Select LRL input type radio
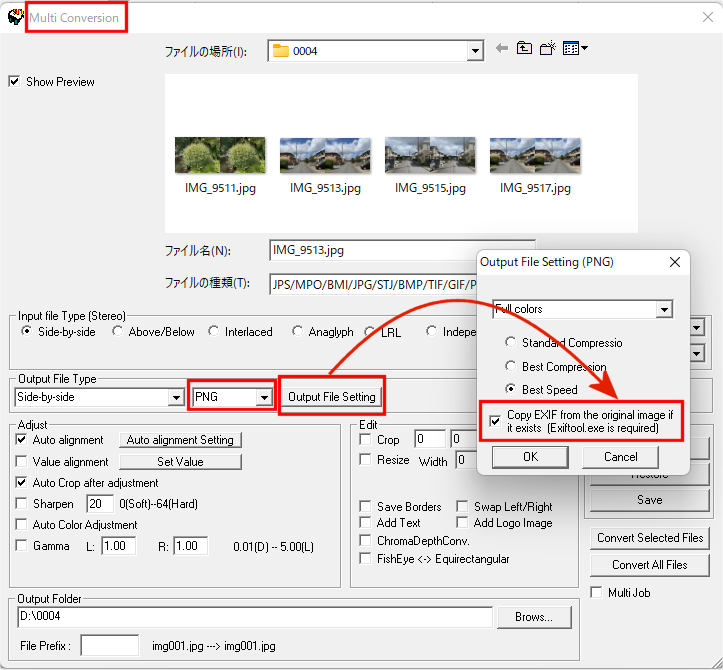Screen dimensions: 723x670 point(369,332)
